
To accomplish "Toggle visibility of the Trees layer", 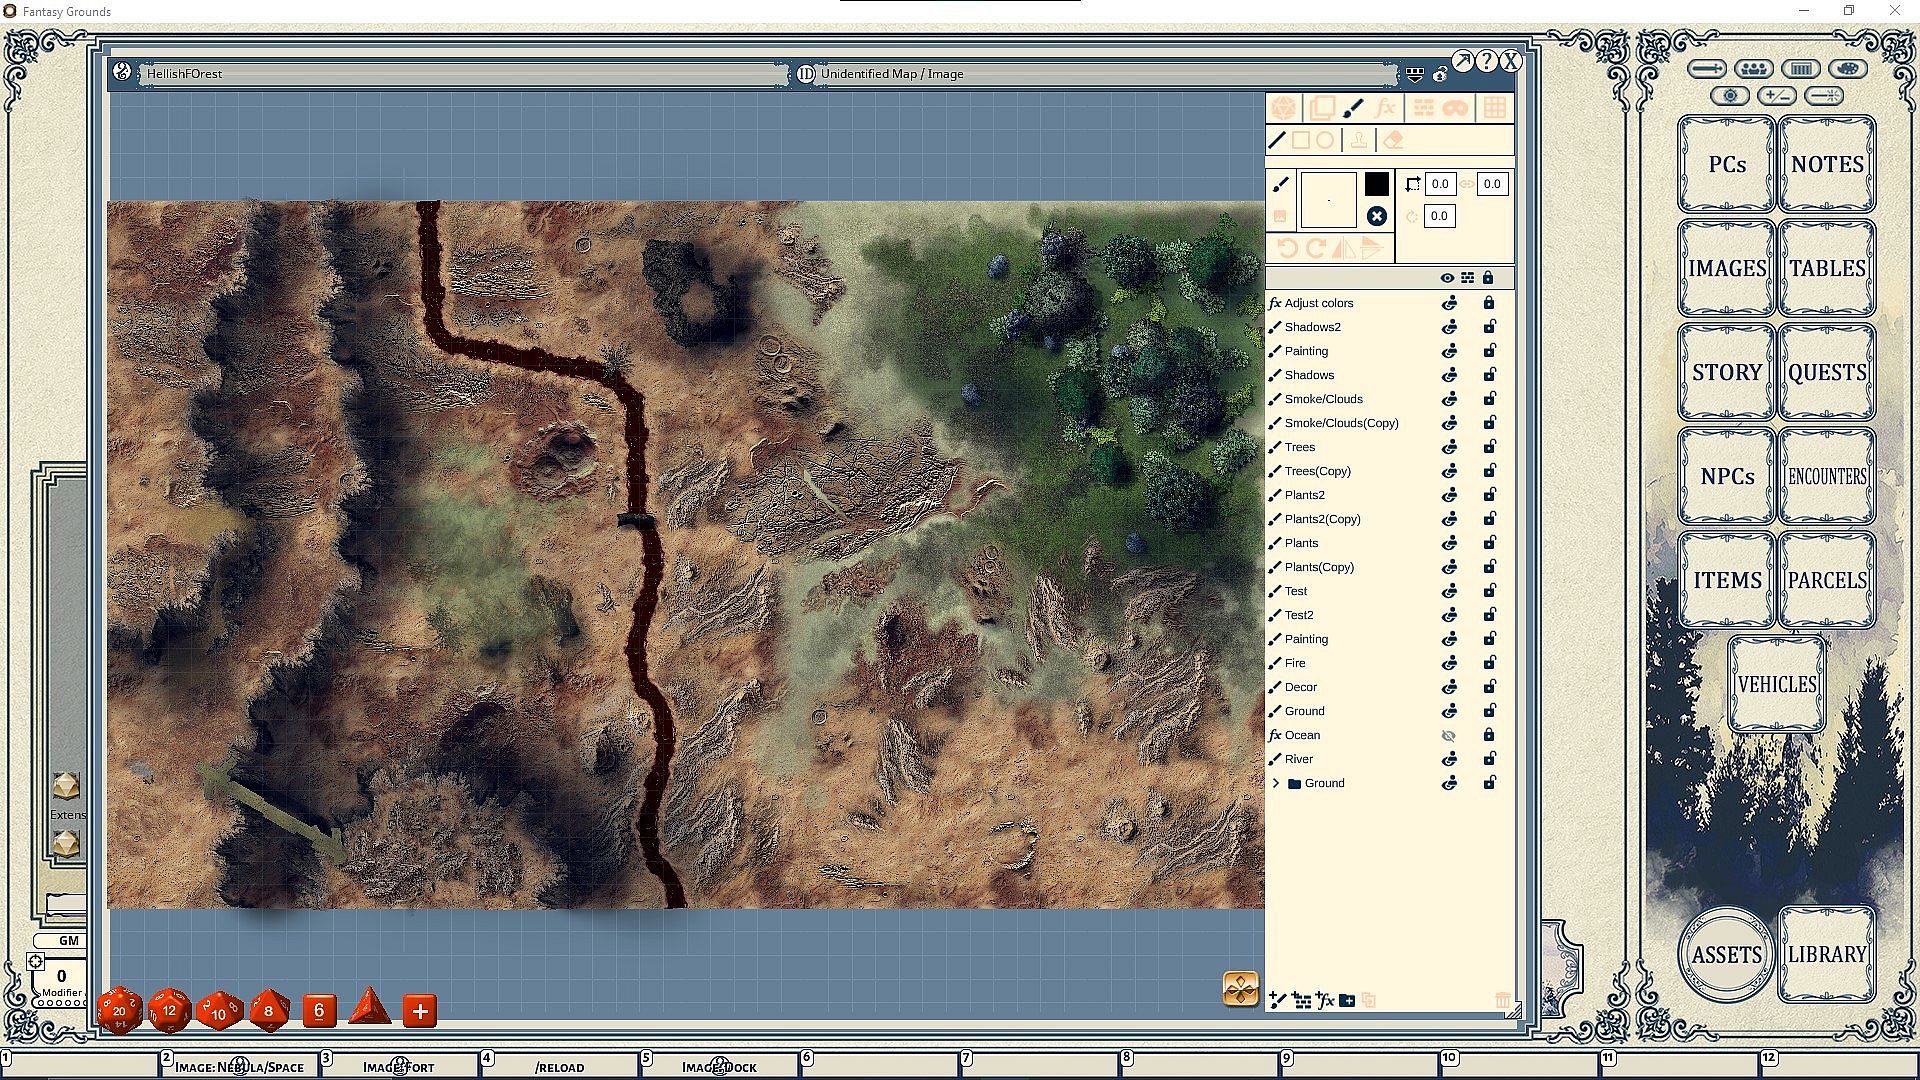I will (x=1448, y=447).
